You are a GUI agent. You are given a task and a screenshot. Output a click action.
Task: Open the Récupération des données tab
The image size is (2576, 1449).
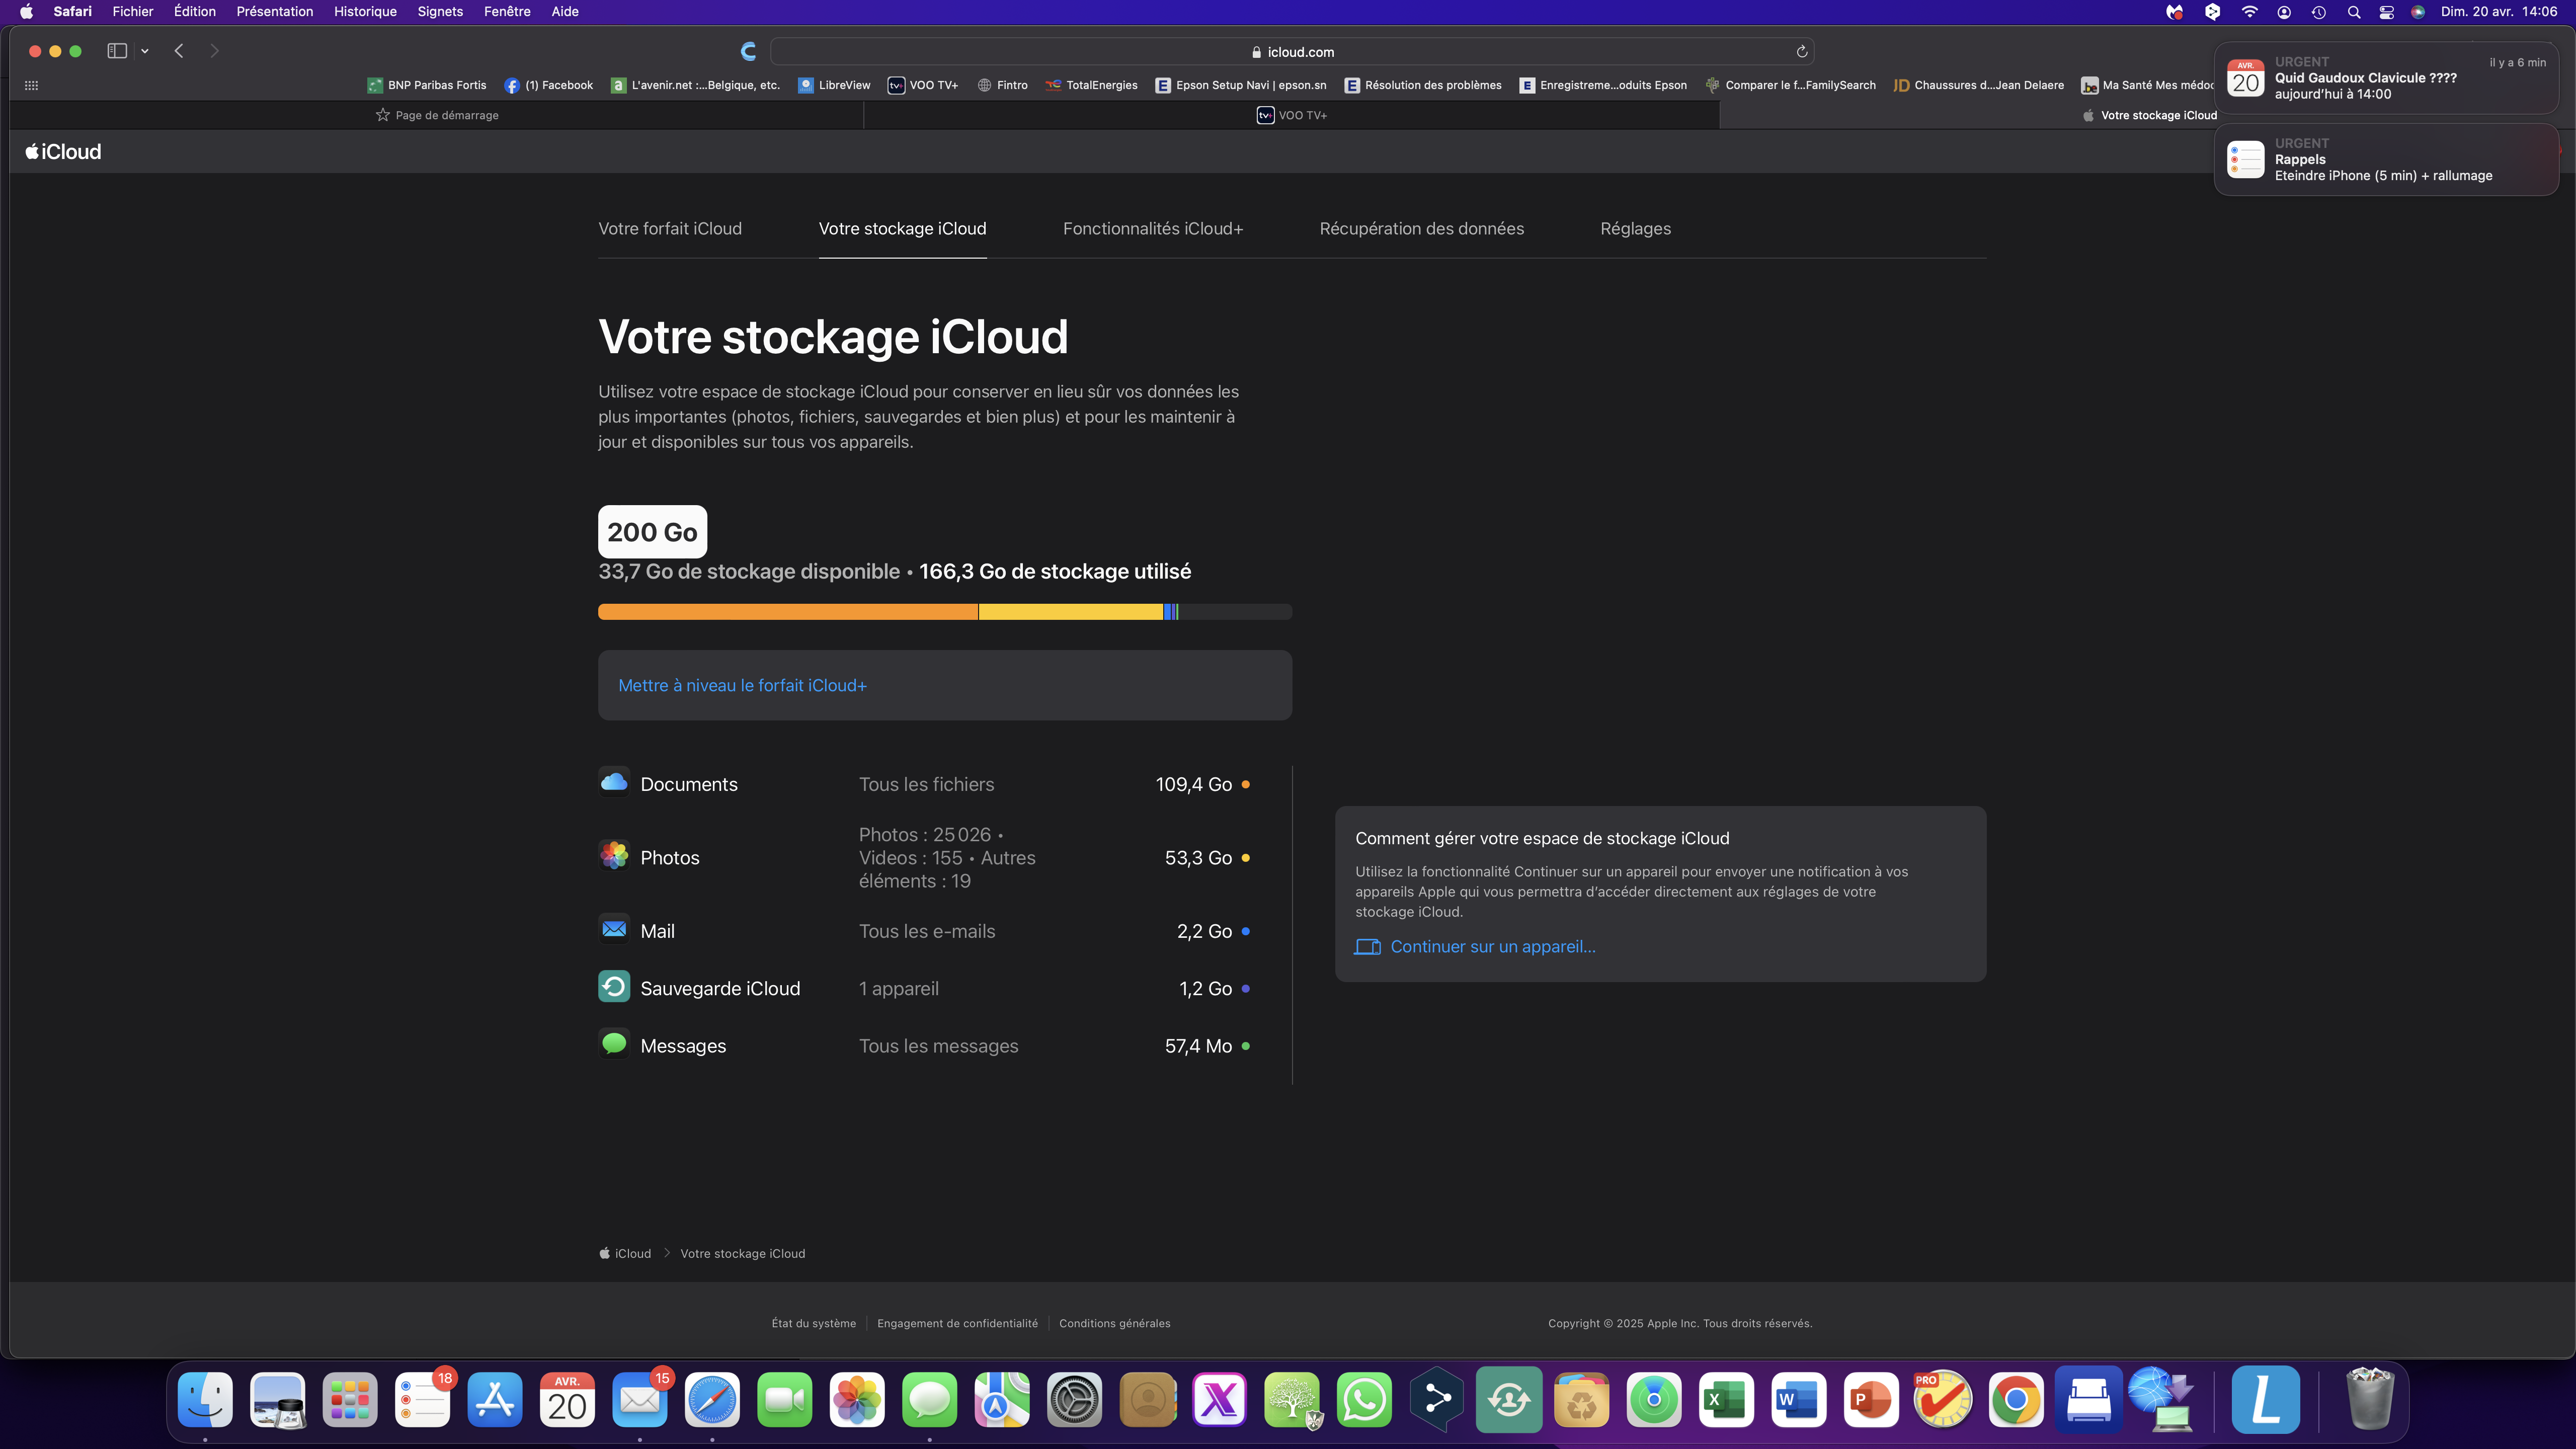pyautogui.click(x=1421, y=229)
